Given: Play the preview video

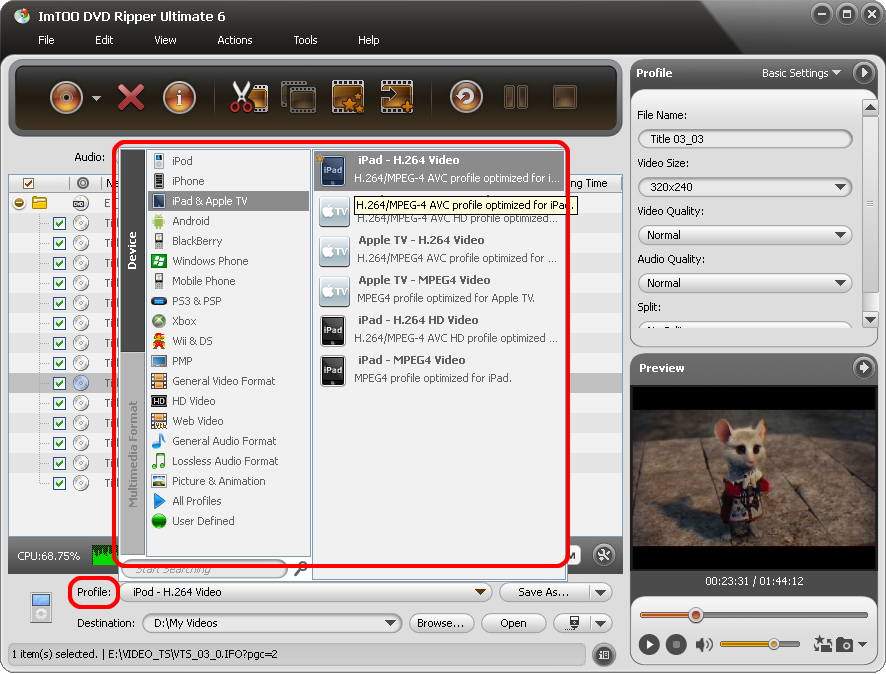Looking at the screenshot, I should click(x=649, y=644).
